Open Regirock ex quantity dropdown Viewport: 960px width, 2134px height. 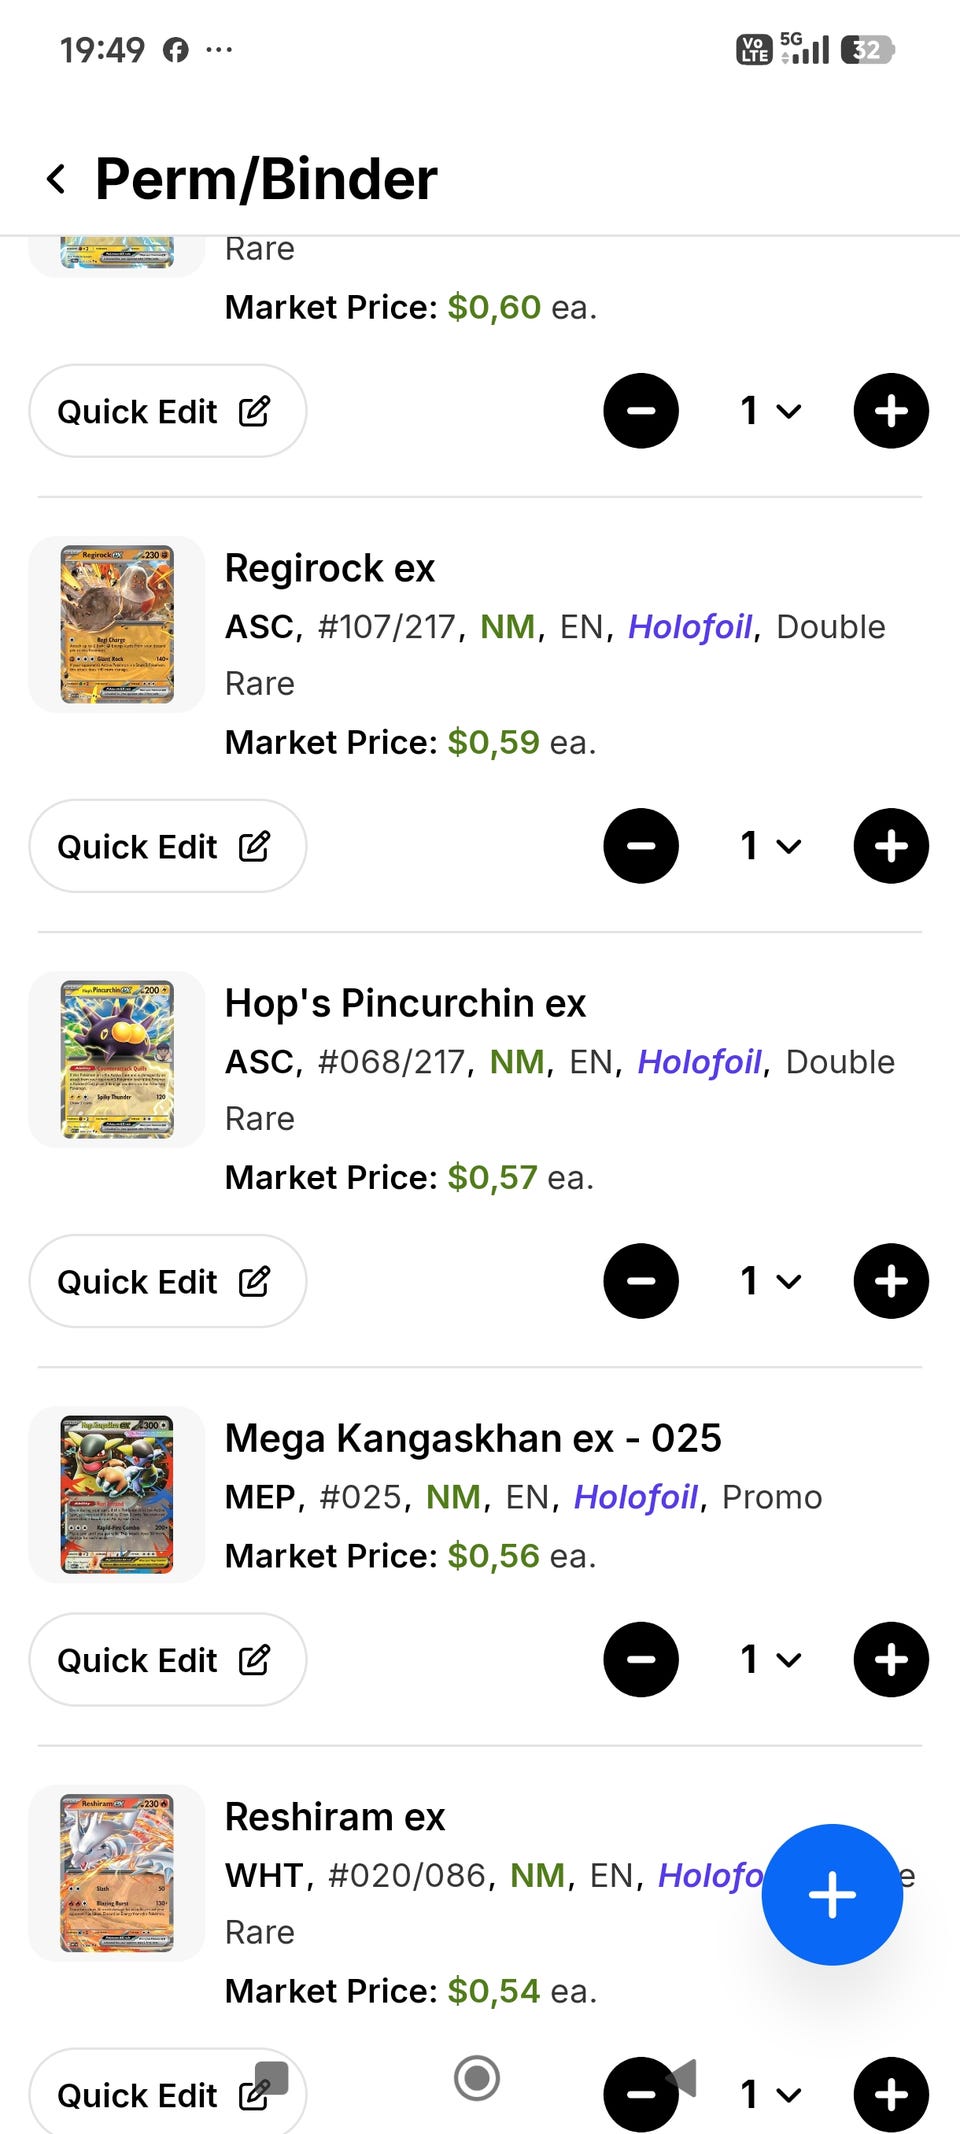(770, 846)
